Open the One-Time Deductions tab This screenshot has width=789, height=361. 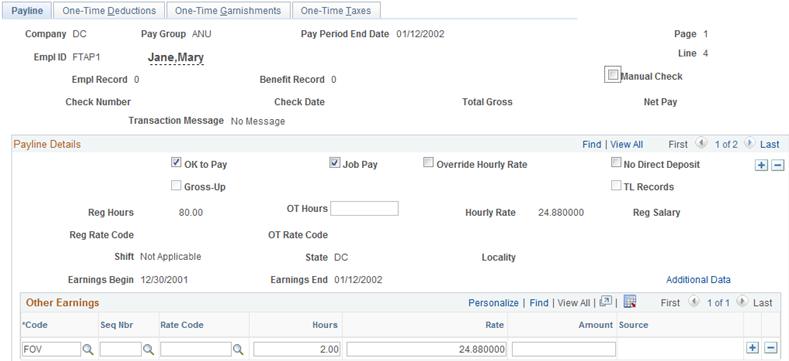[x=109, y=11]
